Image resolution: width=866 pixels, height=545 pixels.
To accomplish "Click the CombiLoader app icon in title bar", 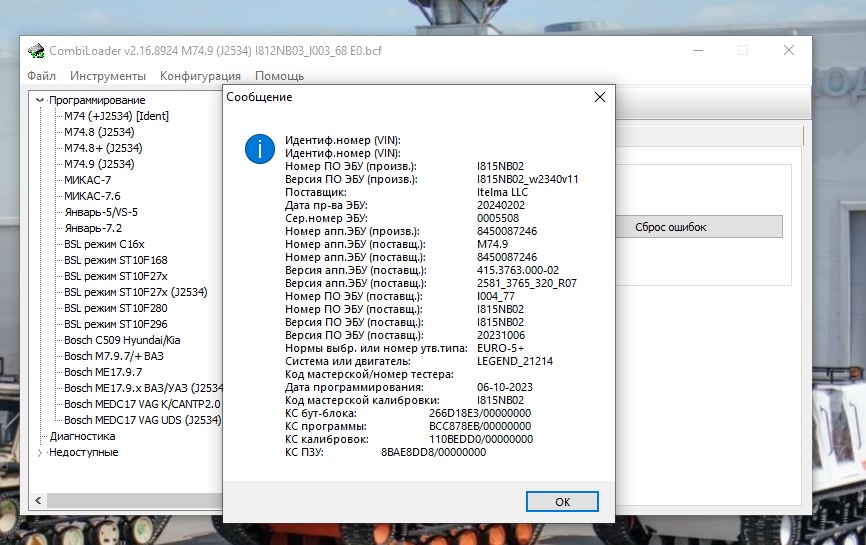I will (x=34, y=51).
